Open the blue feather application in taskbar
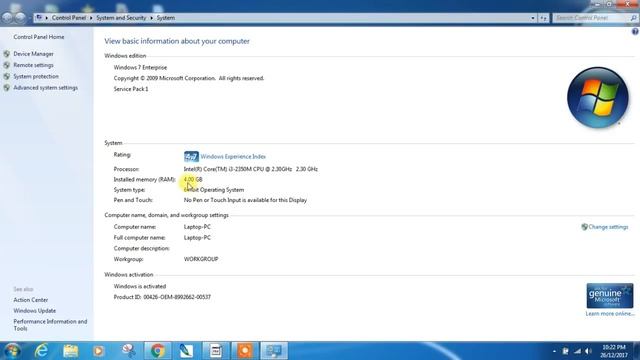 (x=186, y=351)
